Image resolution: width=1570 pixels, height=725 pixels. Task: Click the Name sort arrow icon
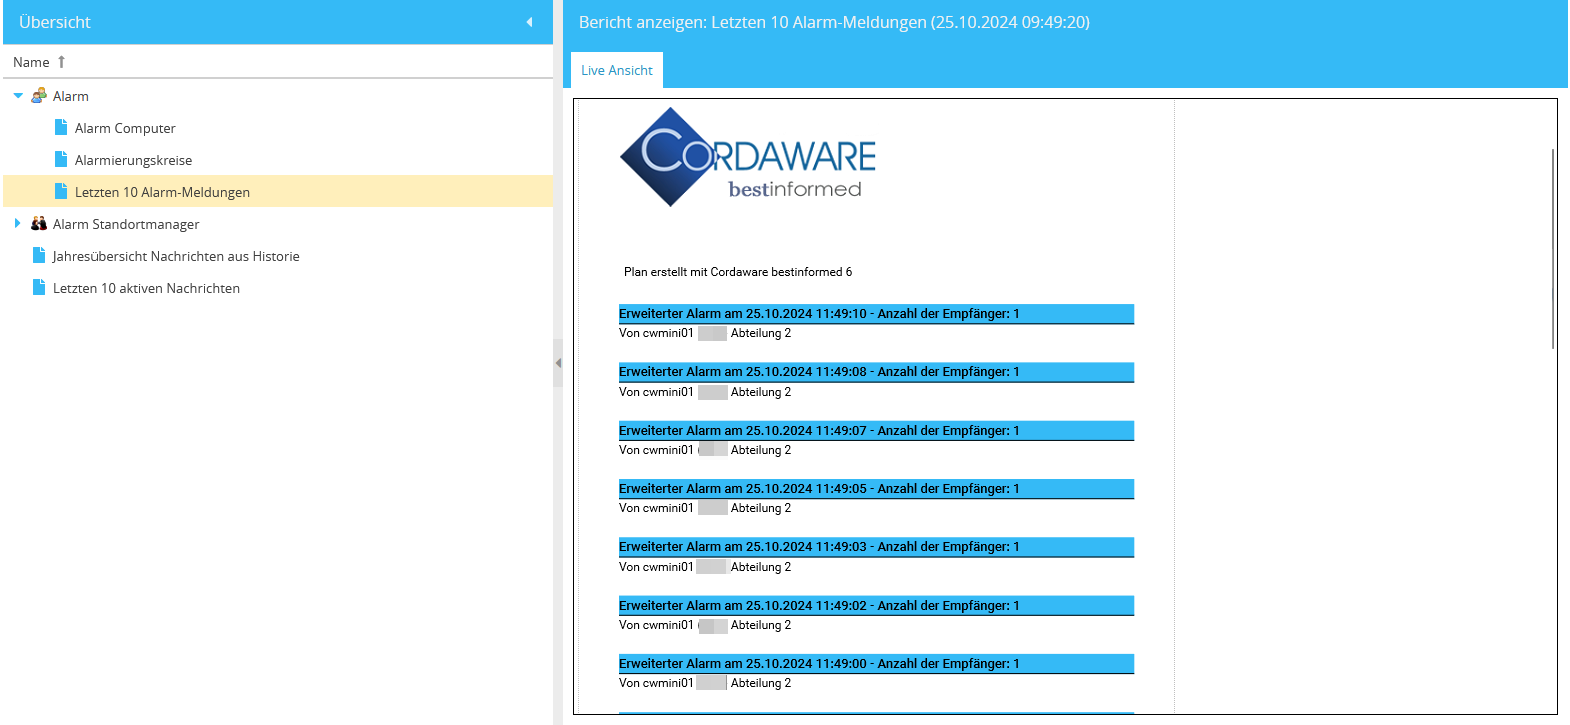(61, 62)
